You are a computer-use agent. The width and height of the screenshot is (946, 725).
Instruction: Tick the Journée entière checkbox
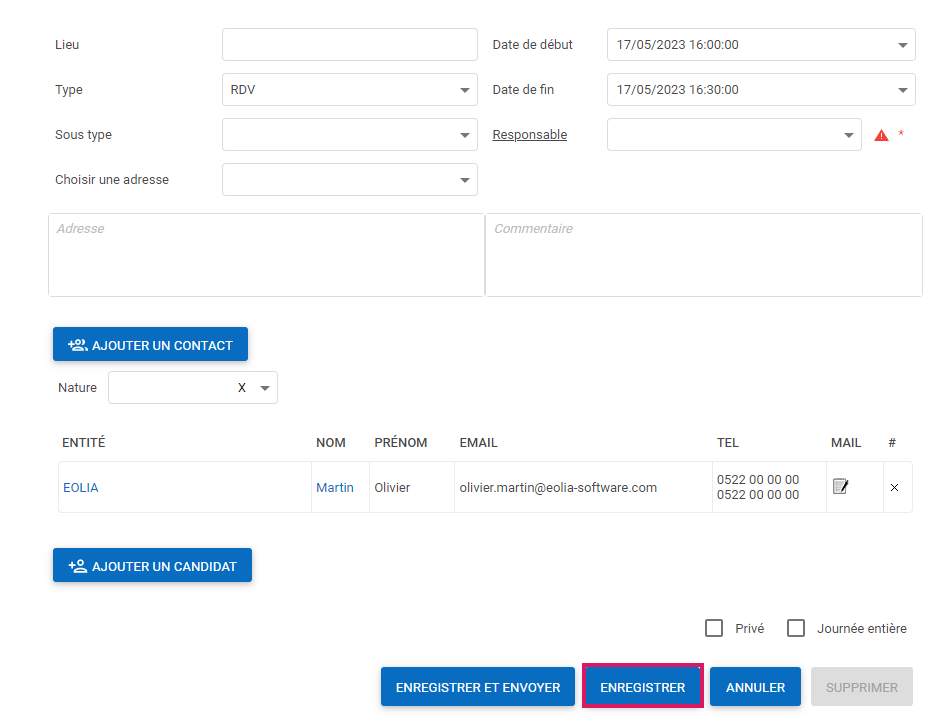click(x=796, y=628)
